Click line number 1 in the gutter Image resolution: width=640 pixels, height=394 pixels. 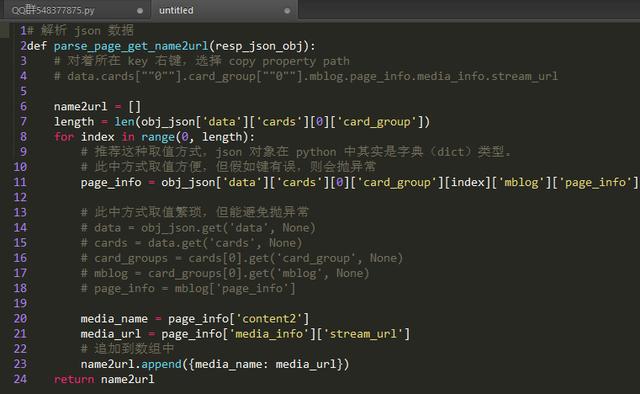click(x=23, y=31)
